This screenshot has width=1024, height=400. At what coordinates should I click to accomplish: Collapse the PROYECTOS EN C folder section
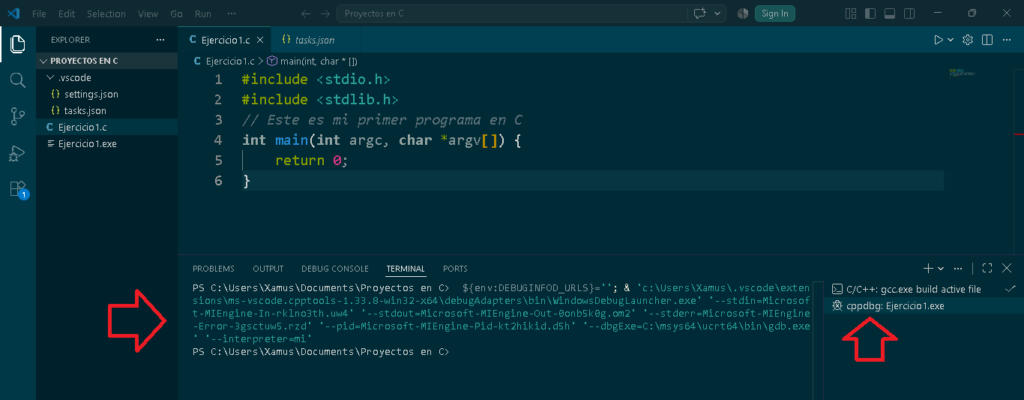[x=107, y=61]
